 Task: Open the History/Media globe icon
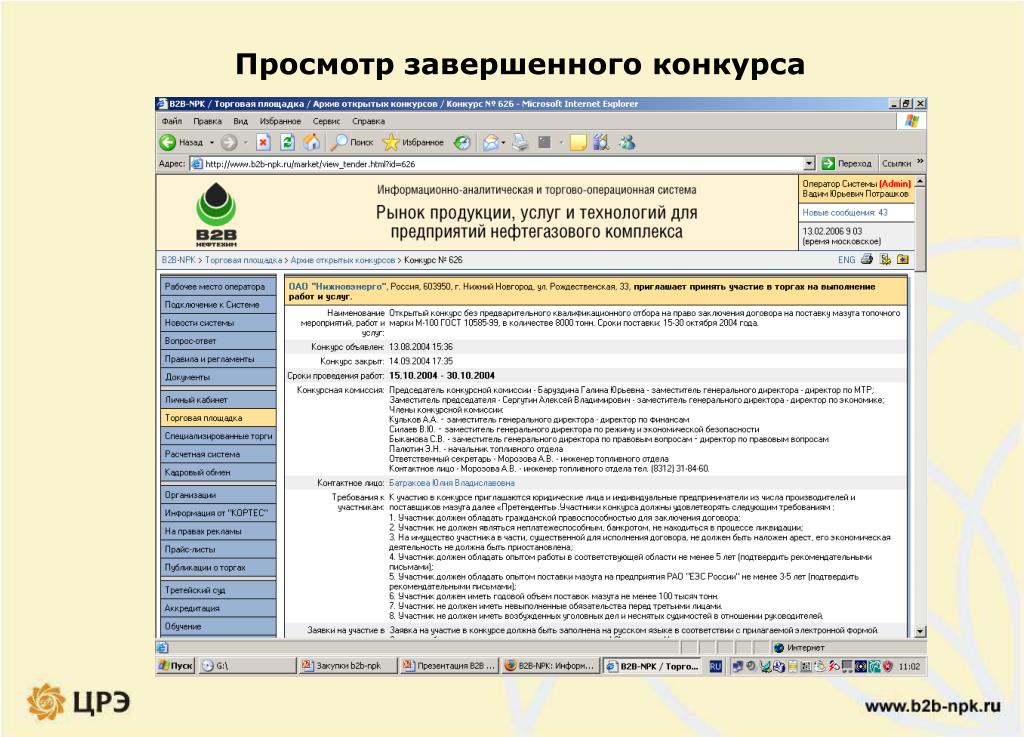[462, 142]
